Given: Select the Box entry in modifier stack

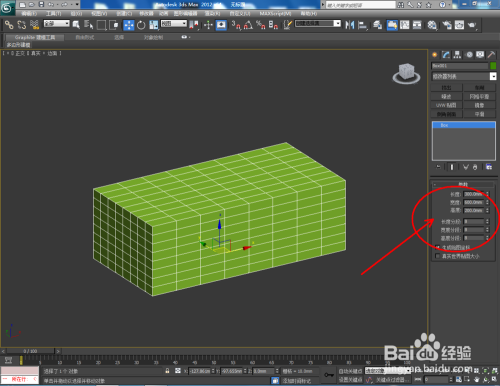Looking at the screenshot, I should tap(463, 125).
